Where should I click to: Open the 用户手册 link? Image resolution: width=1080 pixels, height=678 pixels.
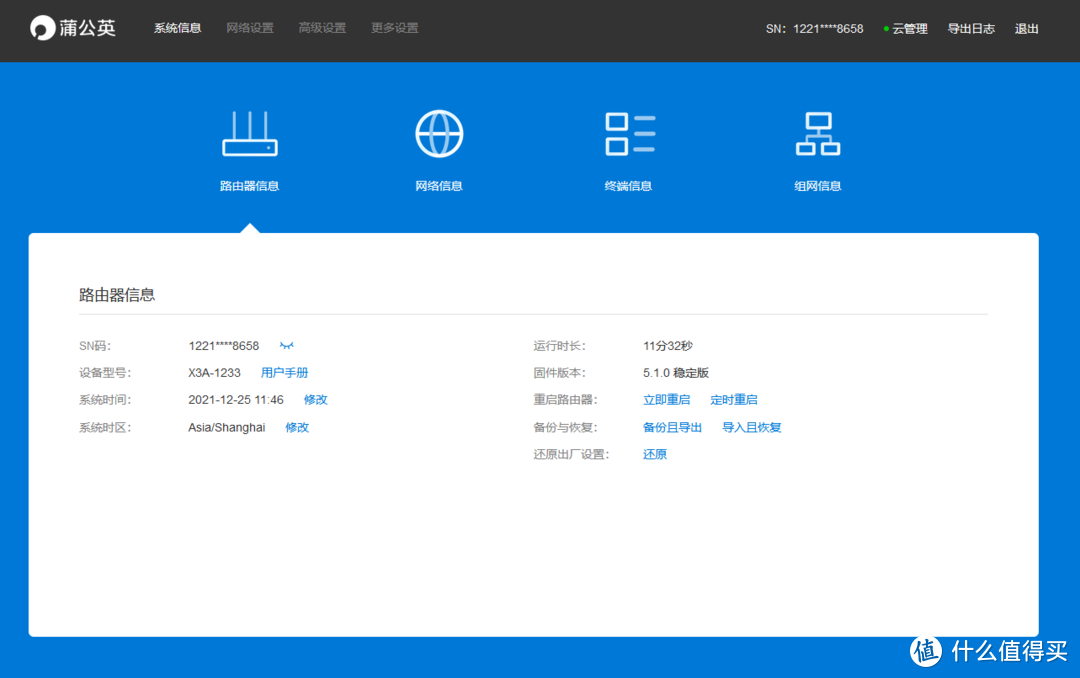tap(284, 372)
